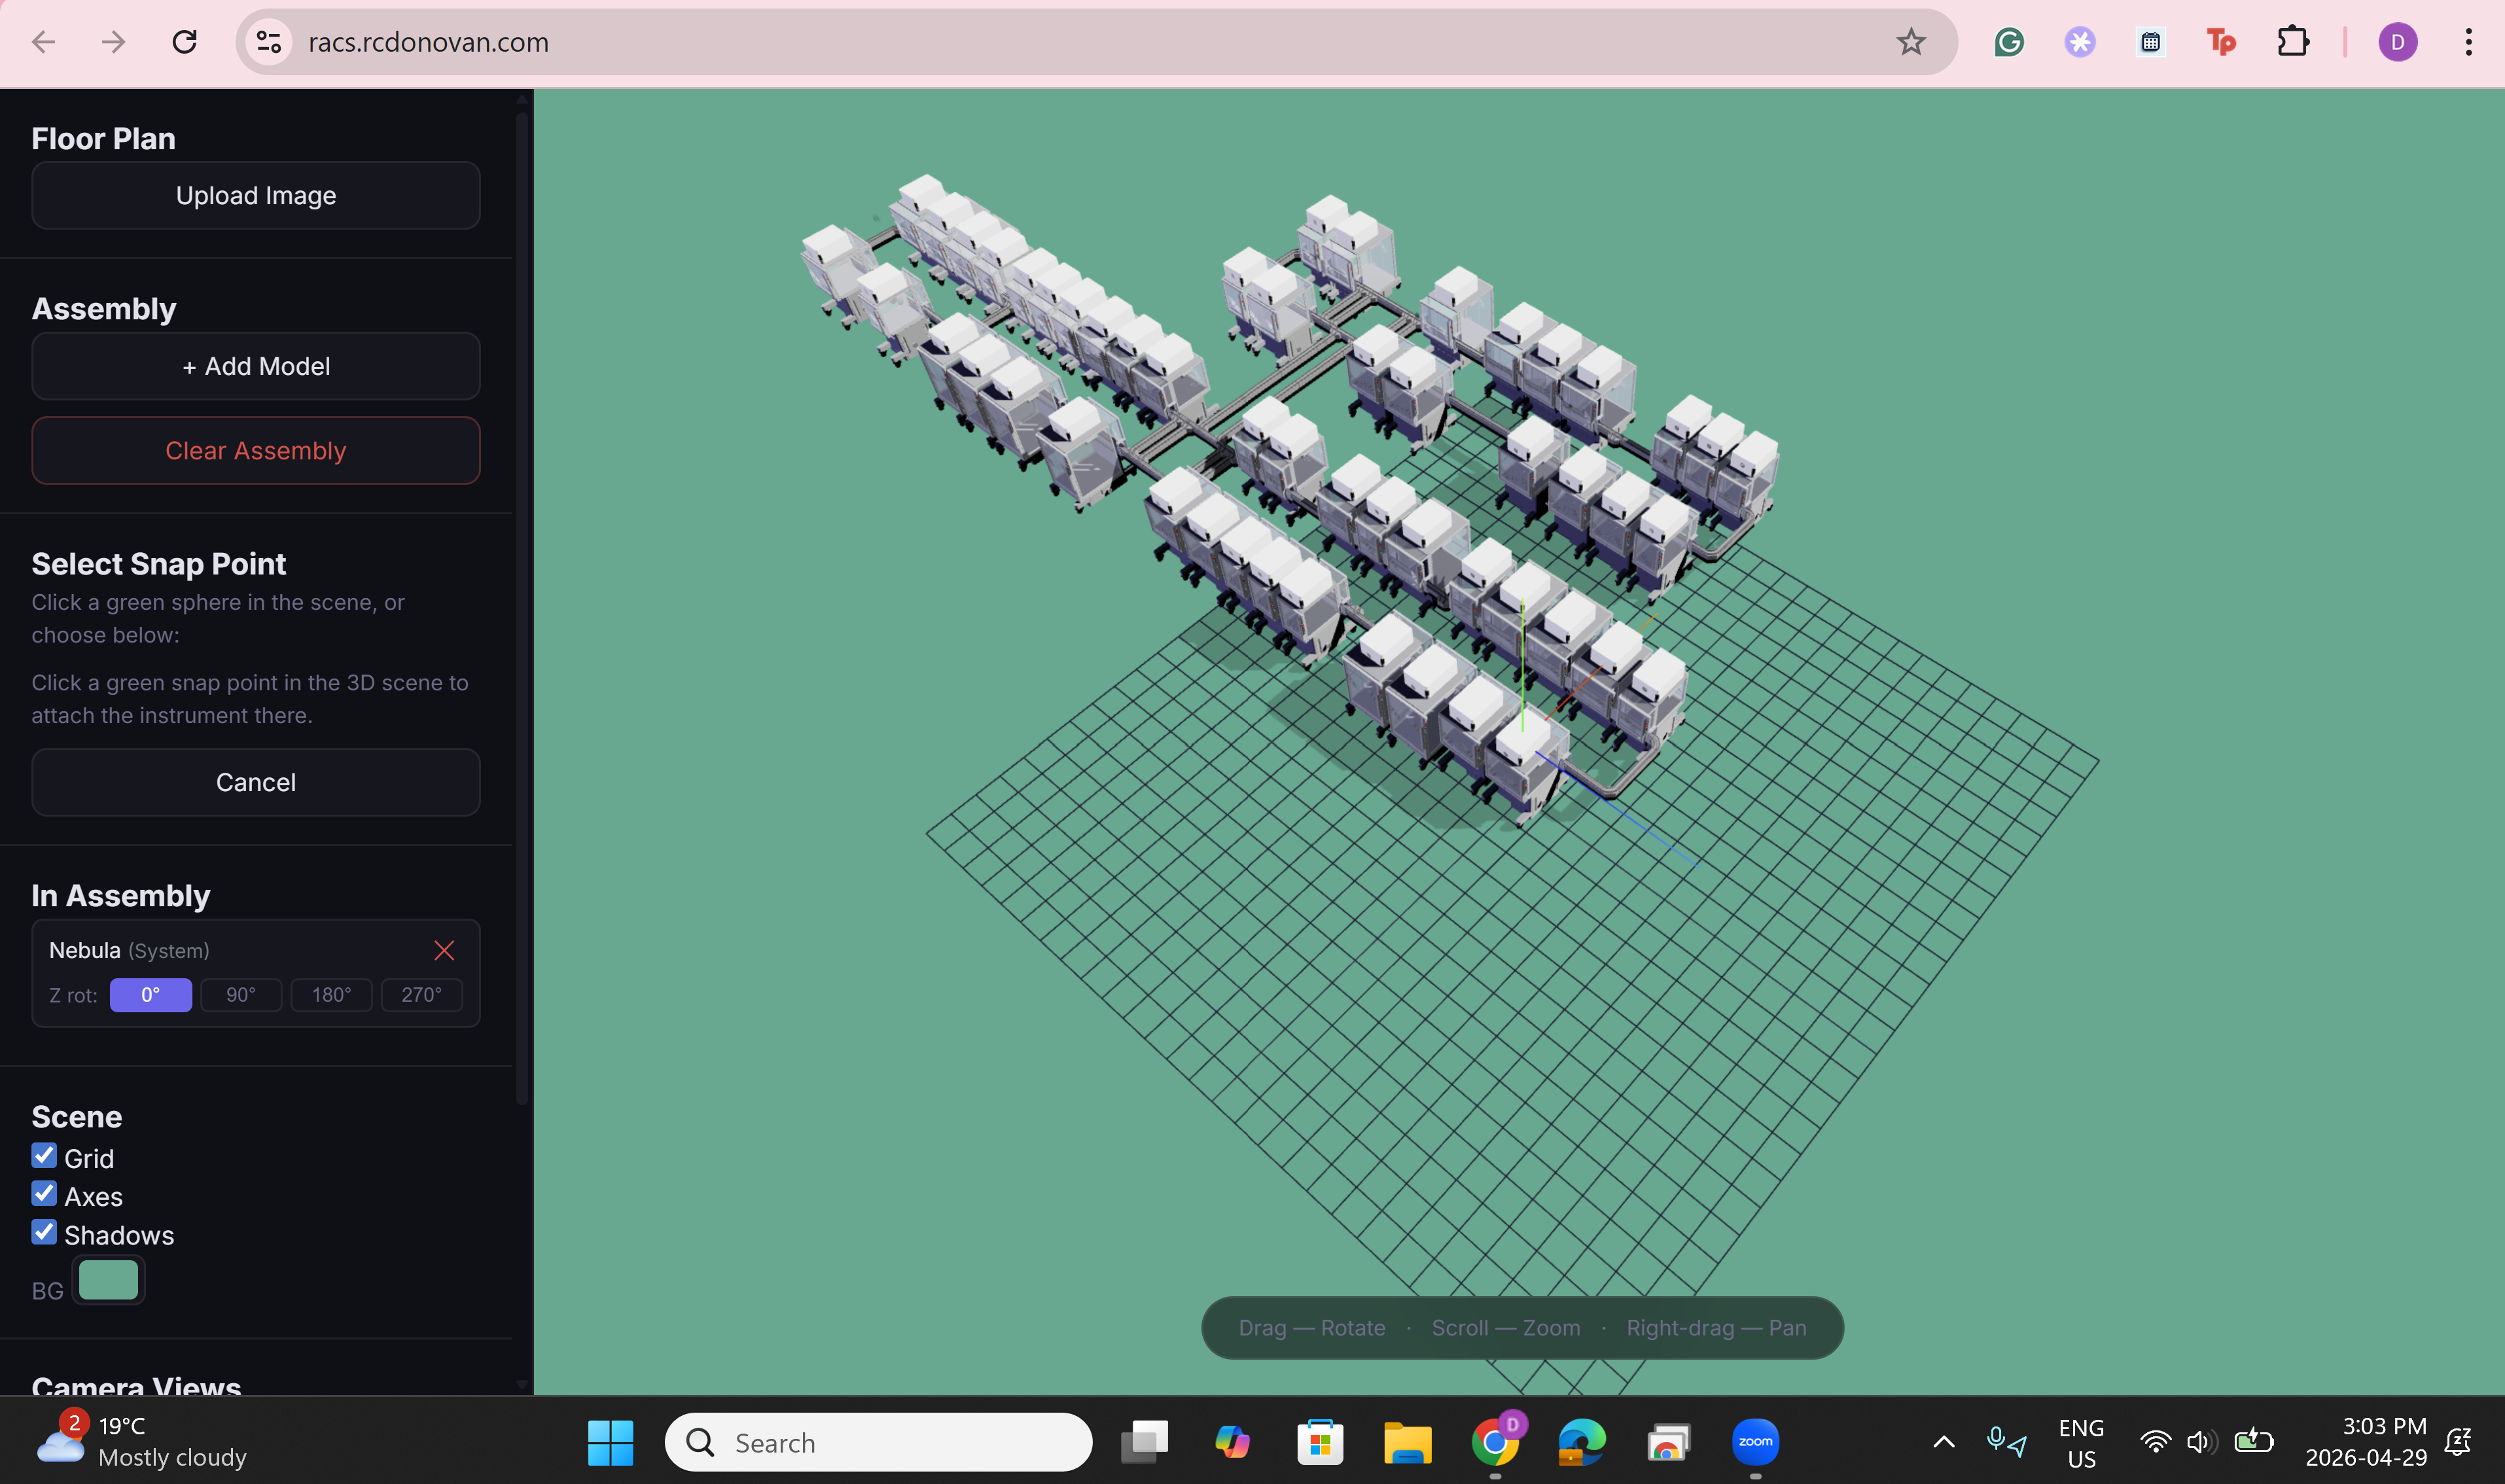Select the 180° Z rotation option
This screenshot has height=1484, width=2505.
click(331, 995)
